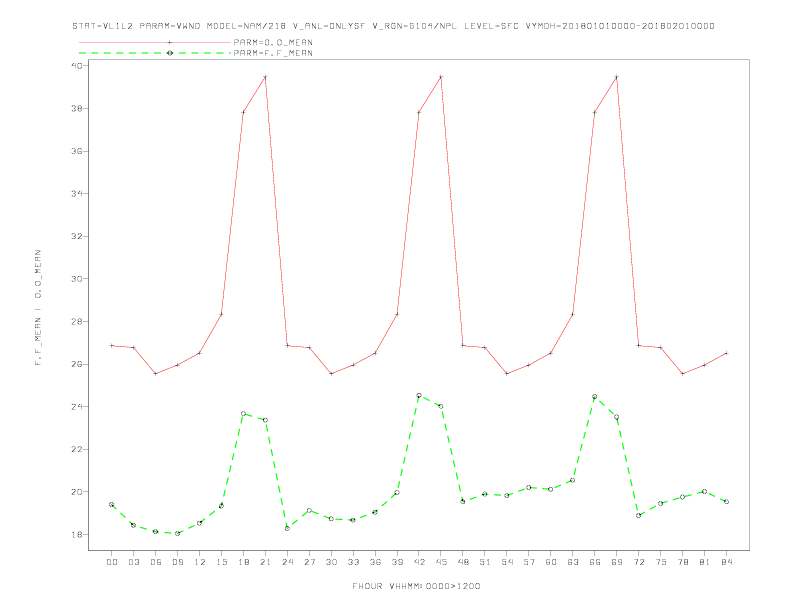
Task: Click the x-axis tick label 27
Action: (x=309, y=562)
